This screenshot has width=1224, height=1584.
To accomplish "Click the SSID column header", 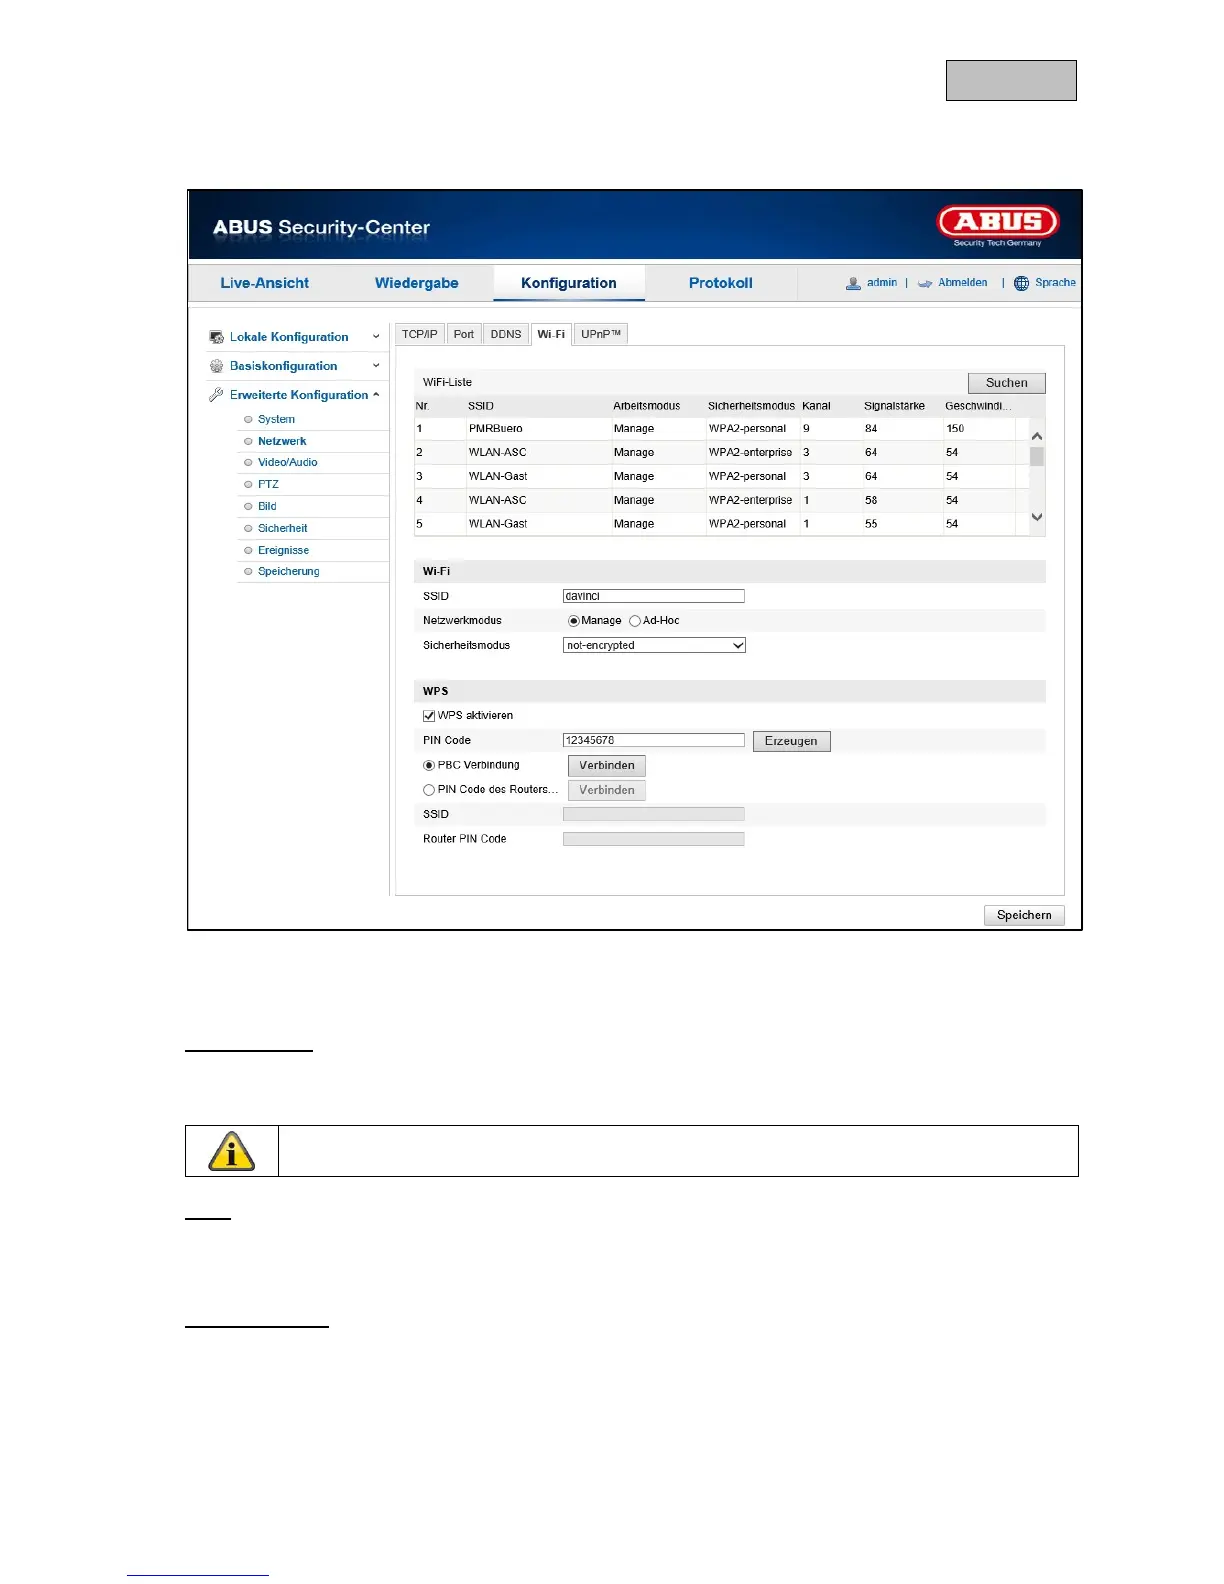I will [481, 406].
